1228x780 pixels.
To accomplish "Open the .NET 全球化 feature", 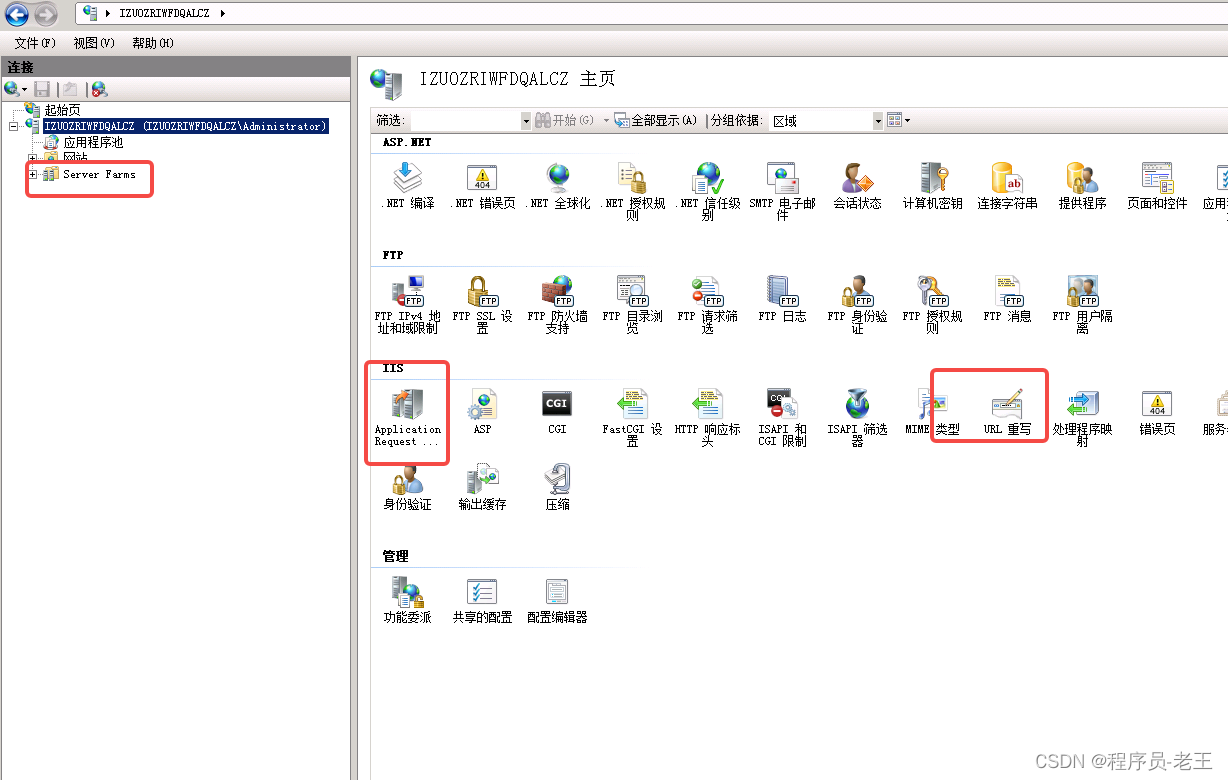I will [x=557, y=186].
